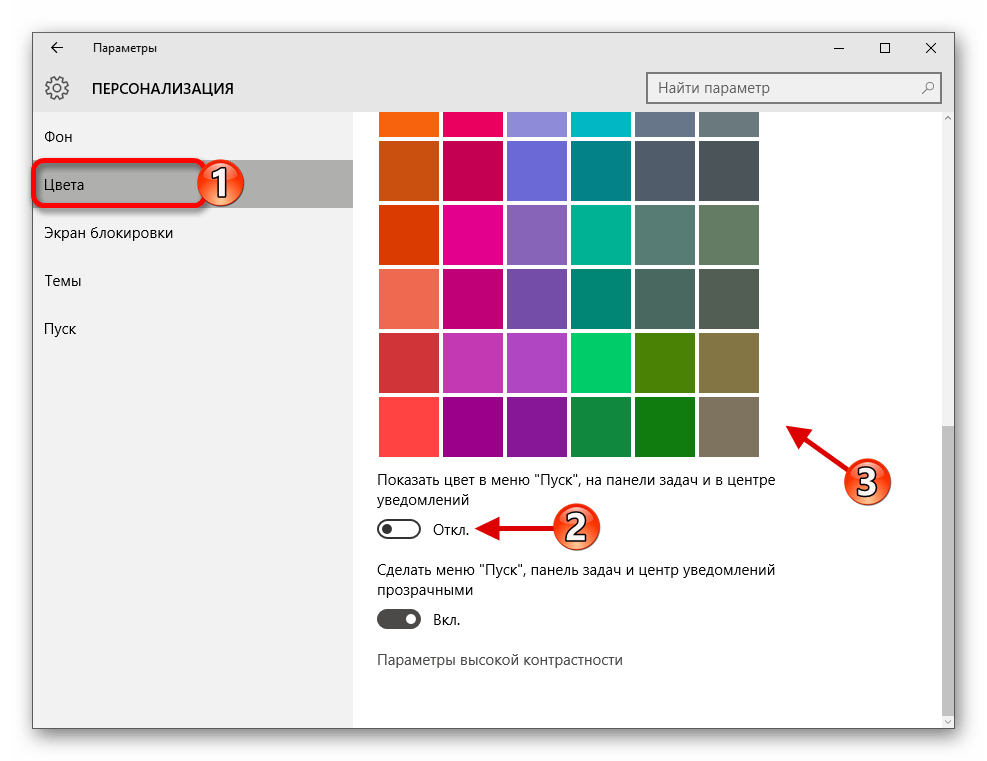This screenshot has height=761, width=987.
Task: Open Экран блокировки settings
Action: pos(108,233)
